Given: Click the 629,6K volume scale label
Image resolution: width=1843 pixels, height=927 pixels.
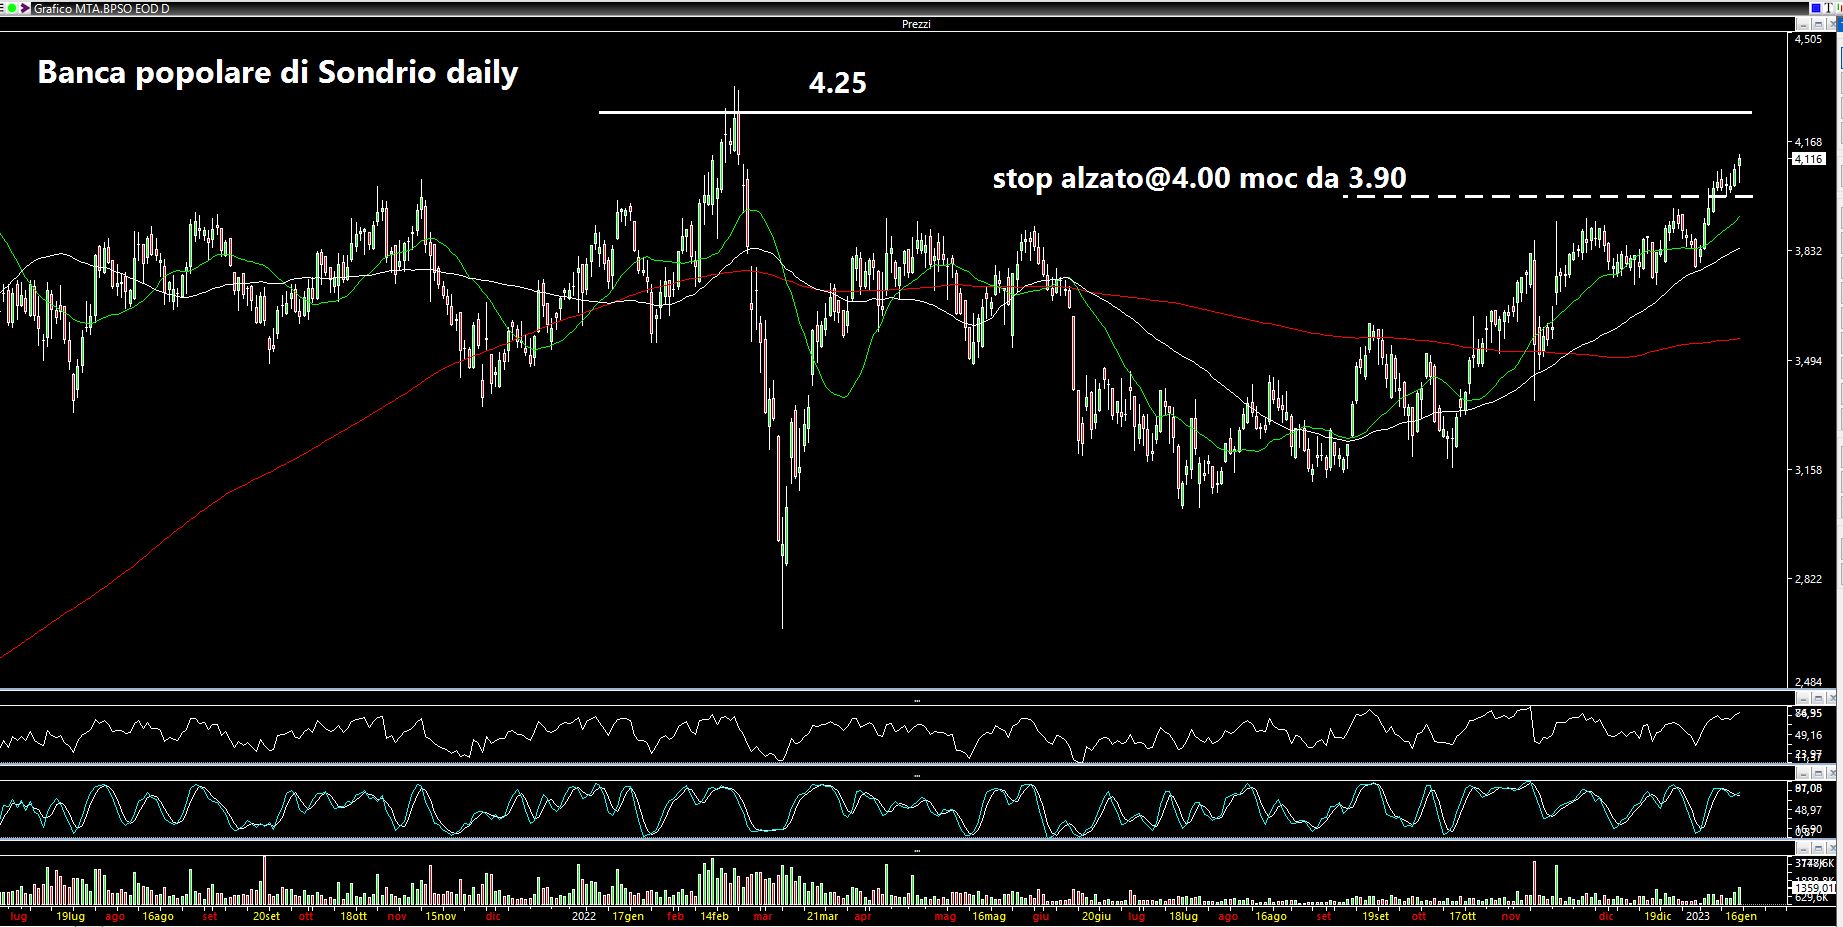Looking at the screenshot, I should (1811, 898).
